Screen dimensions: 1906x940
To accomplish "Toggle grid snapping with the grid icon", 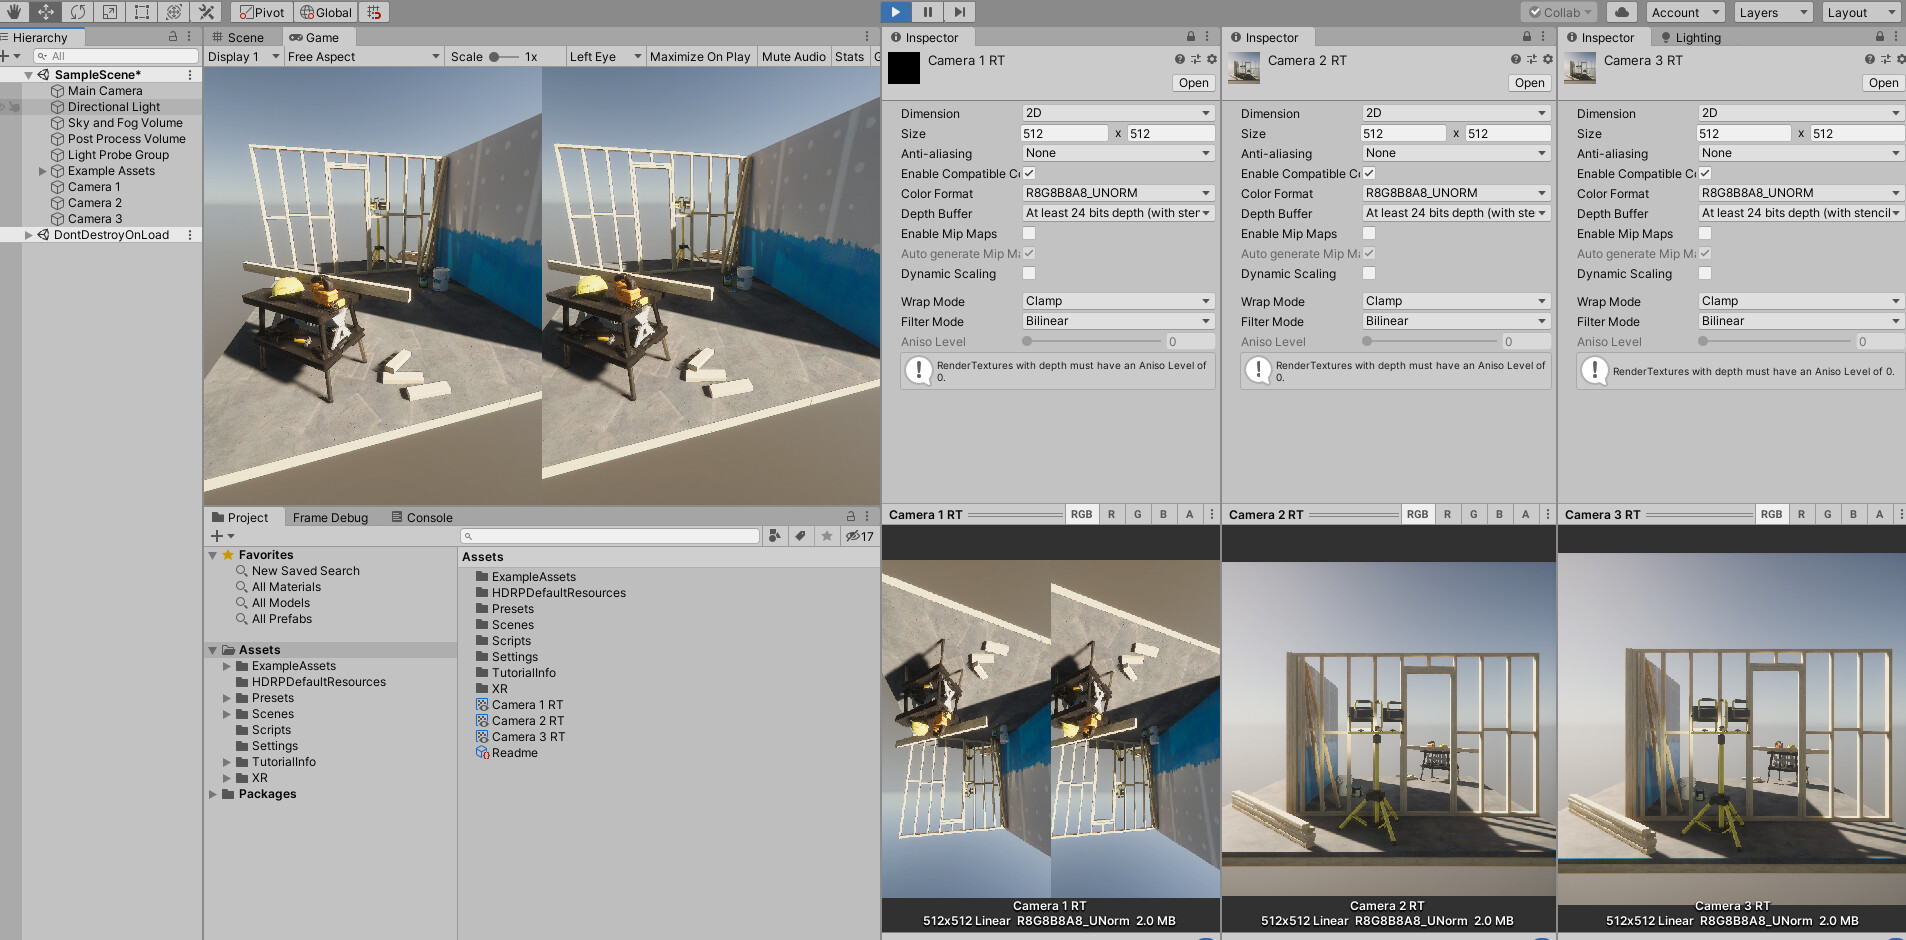I will click(x=375, y=12).
